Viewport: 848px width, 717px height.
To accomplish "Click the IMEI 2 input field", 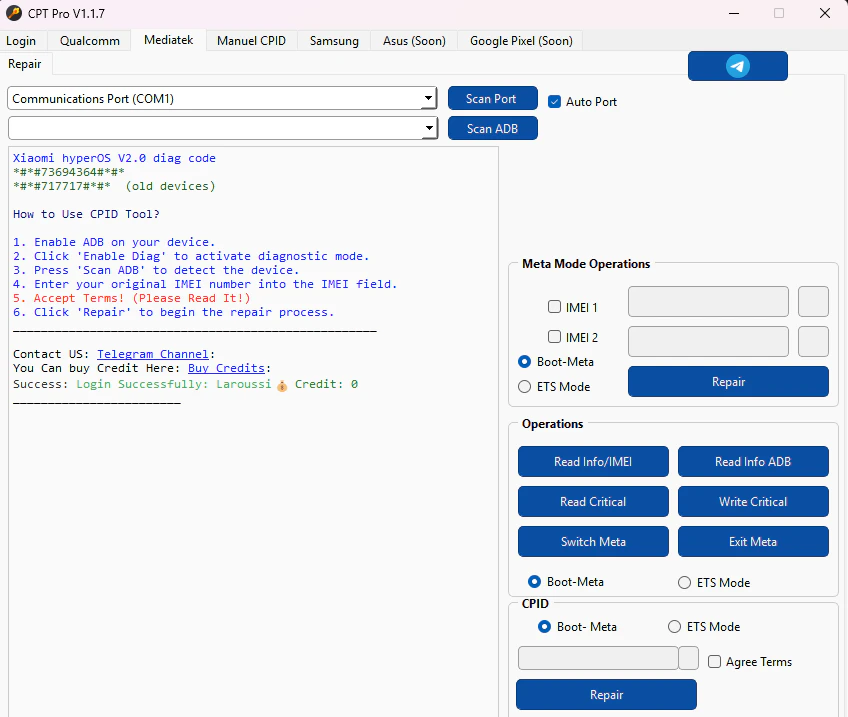I will tap(708, 341).
